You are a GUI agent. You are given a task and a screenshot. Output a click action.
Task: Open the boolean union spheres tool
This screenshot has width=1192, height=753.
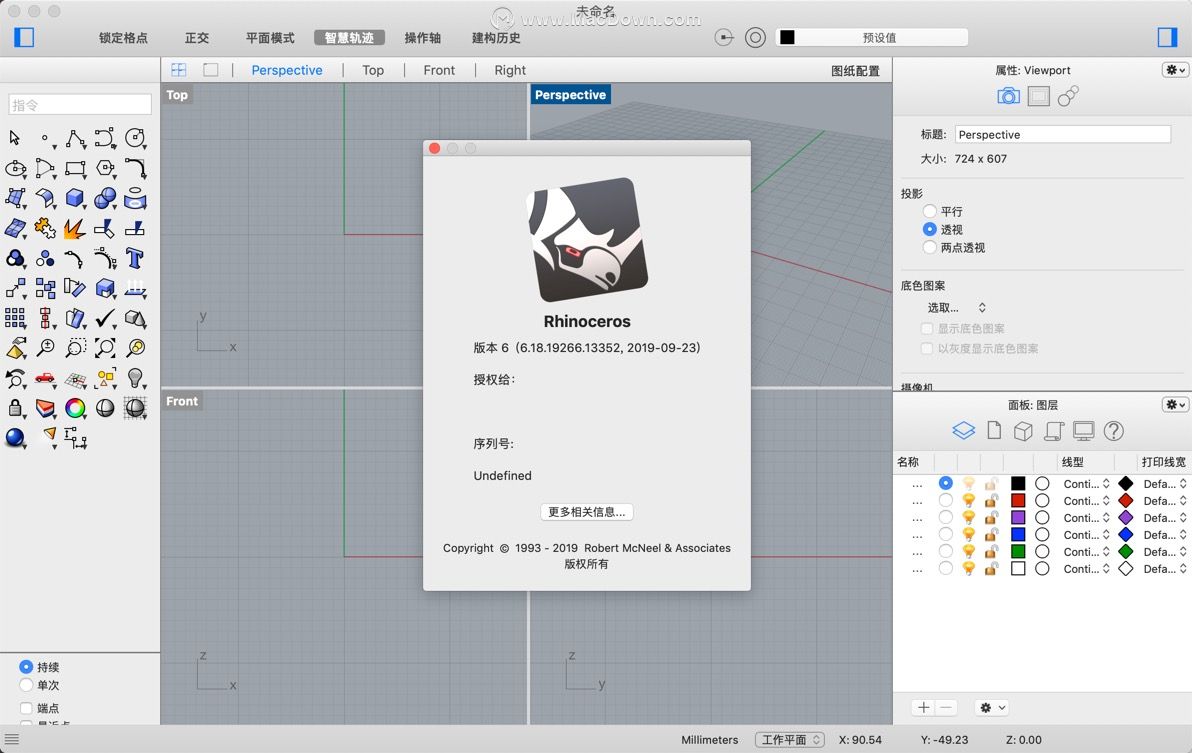[105, 198]
